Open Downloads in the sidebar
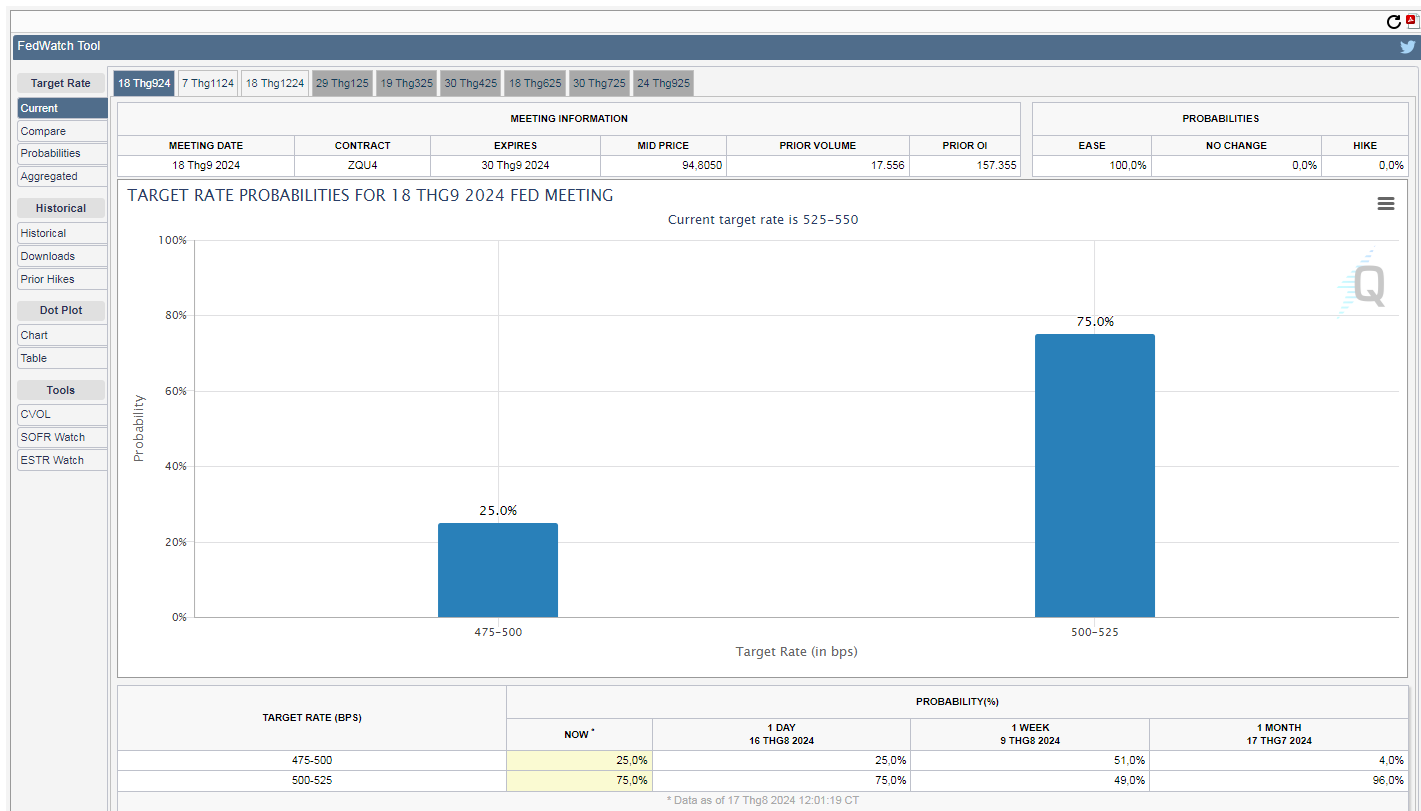The width and height of the screenshot is (1421, 811). [x=62, y=256]
